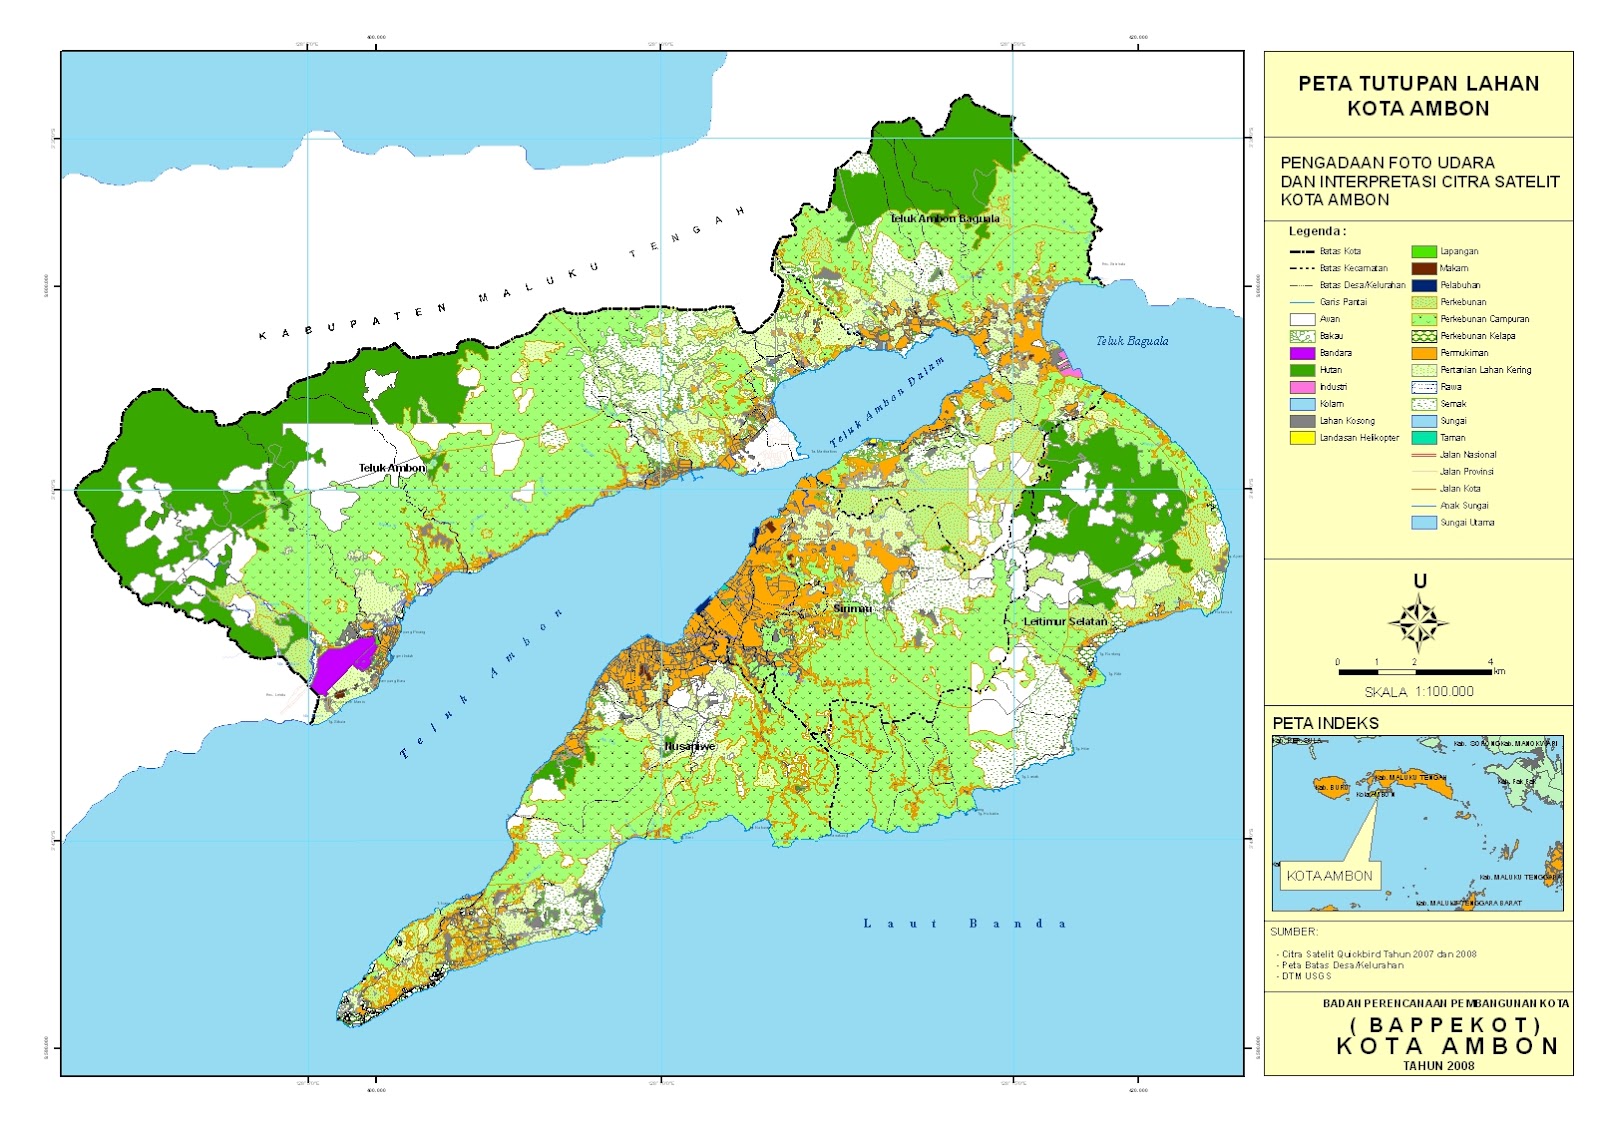Click the Perkebunan dotted legend swatch

point(1424,302)
